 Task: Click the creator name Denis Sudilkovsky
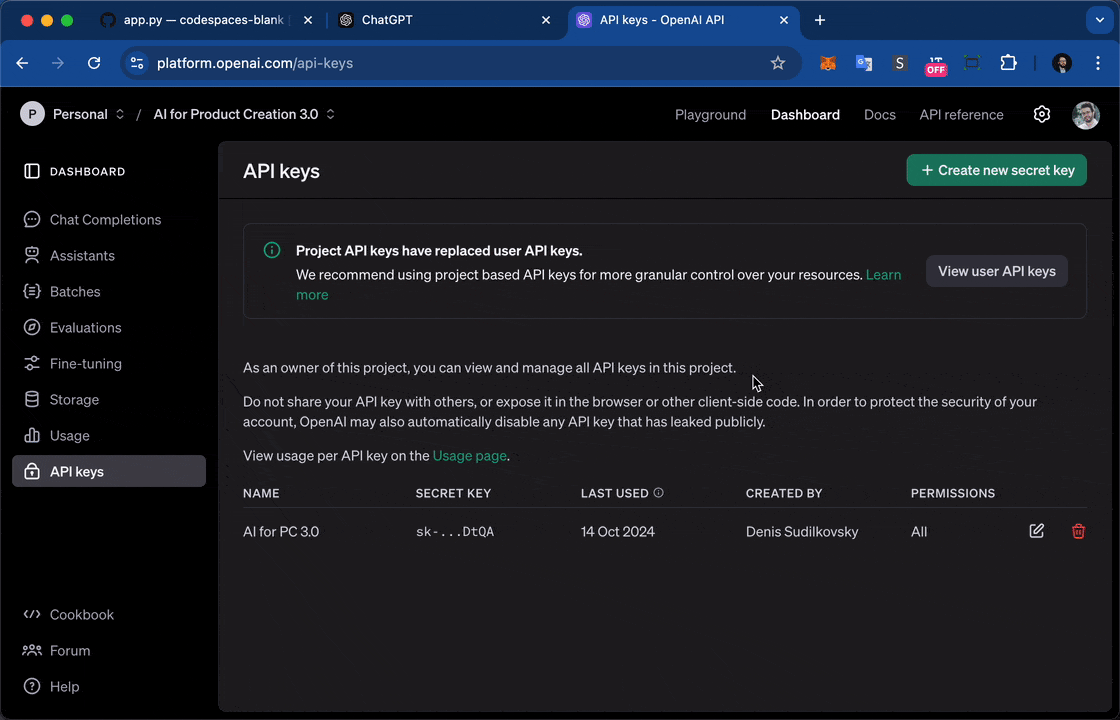click(x=801, y=531)
